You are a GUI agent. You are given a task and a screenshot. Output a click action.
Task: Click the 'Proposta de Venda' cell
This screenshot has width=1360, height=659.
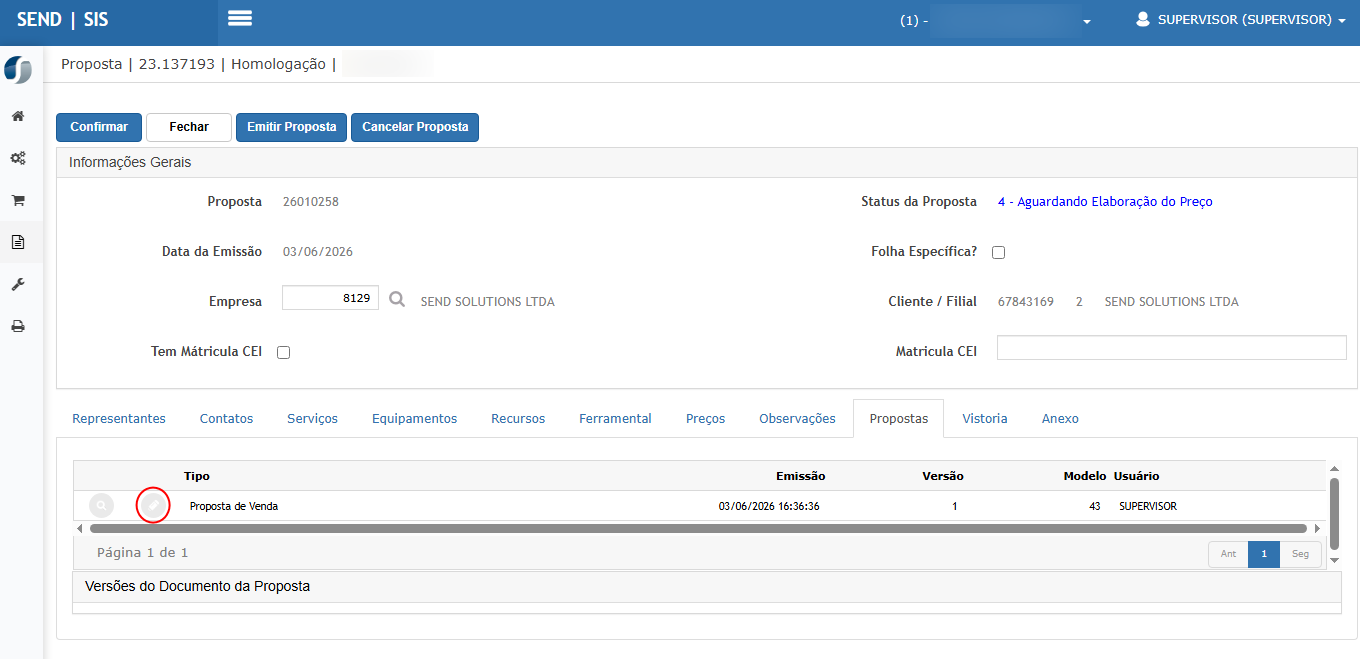tap(234, 506)
